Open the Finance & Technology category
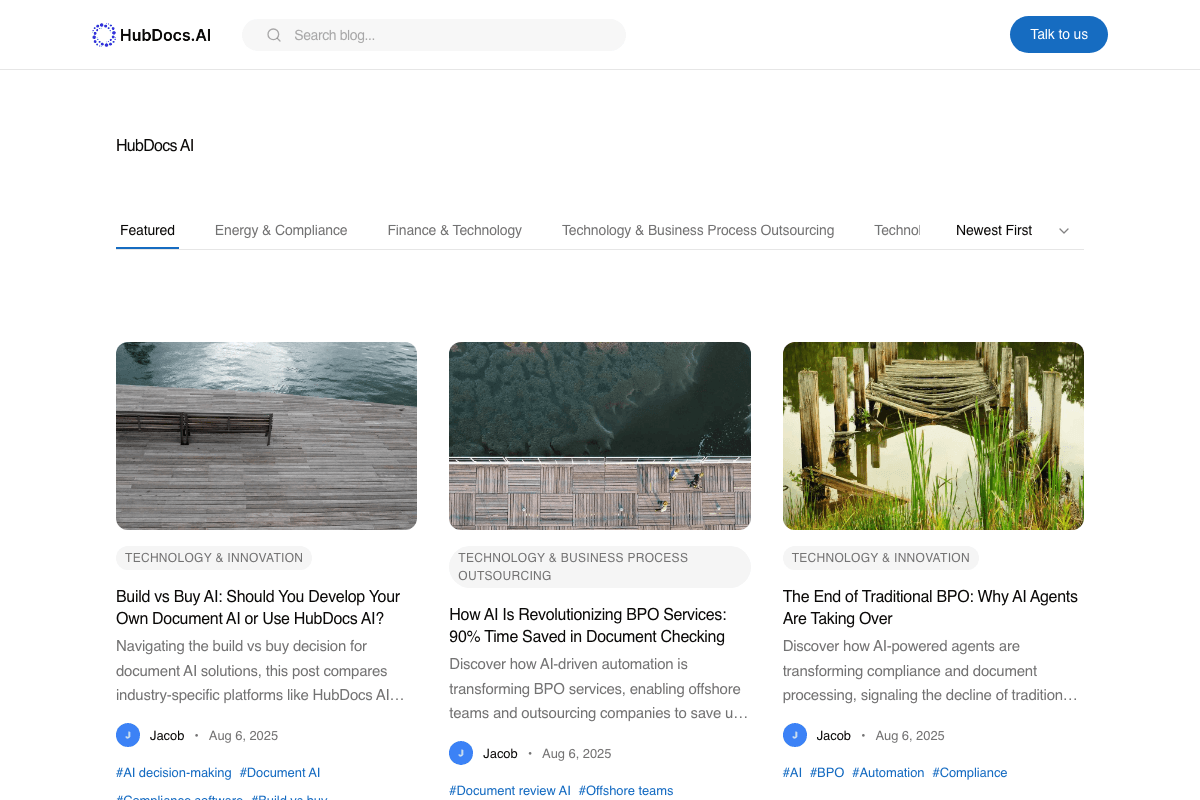This screenshot has width=1200, height=800. [x=454, y=230]
